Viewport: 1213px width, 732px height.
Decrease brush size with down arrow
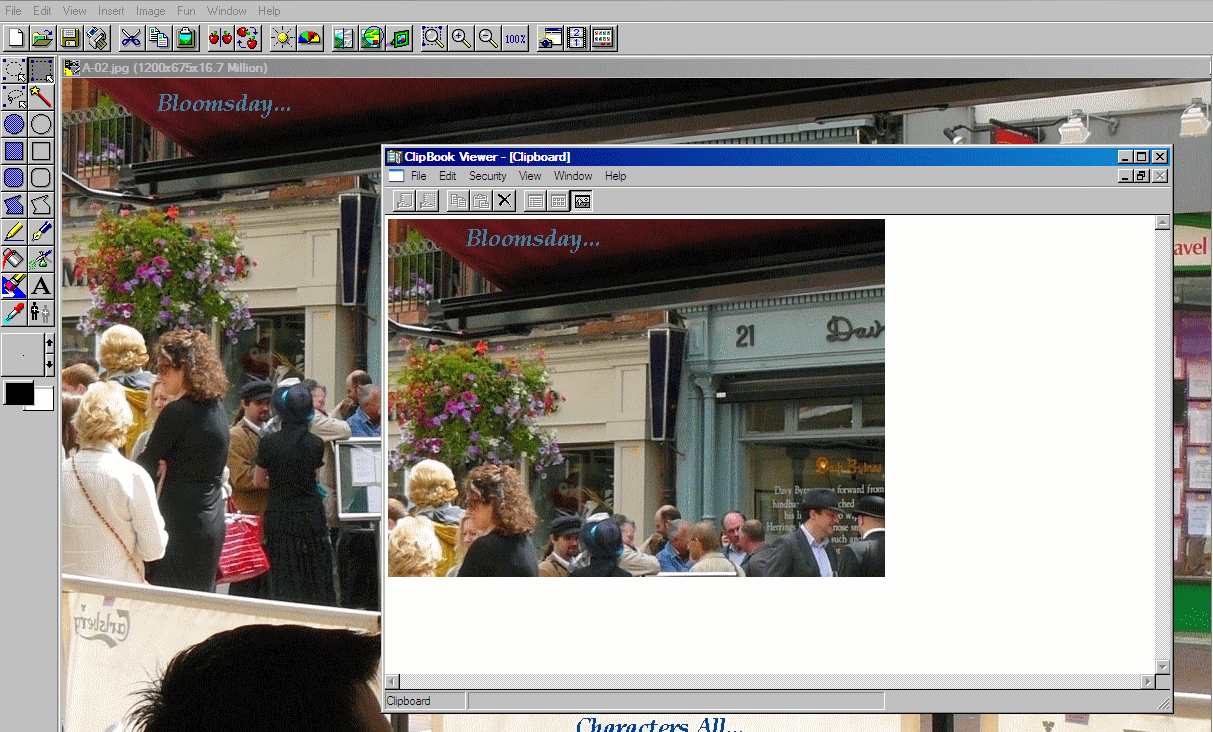pos(50,366)
